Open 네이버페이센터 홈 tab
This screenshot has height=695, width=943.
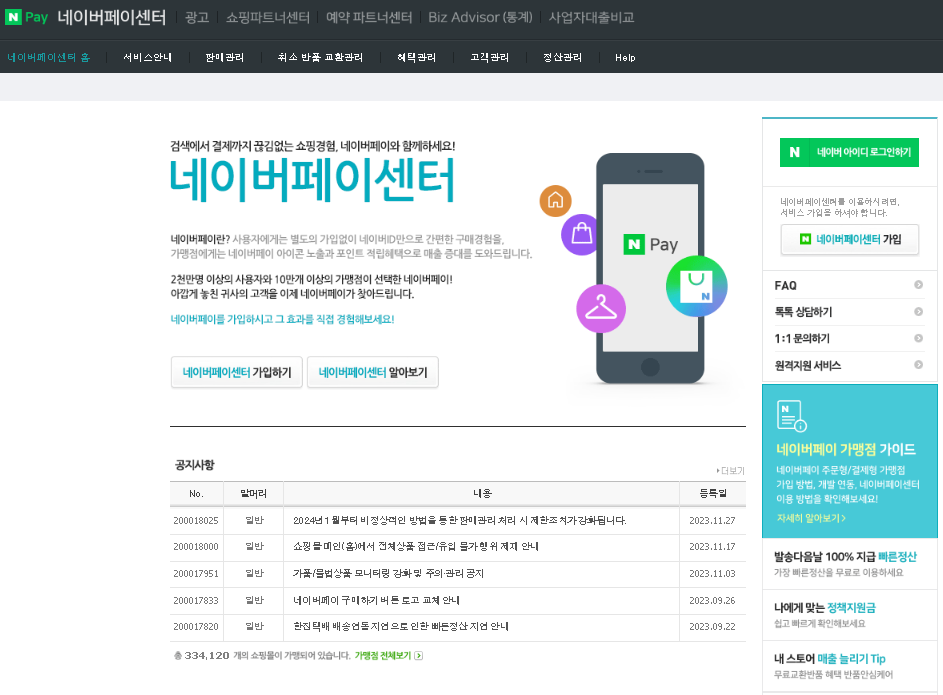coord(48,57)
